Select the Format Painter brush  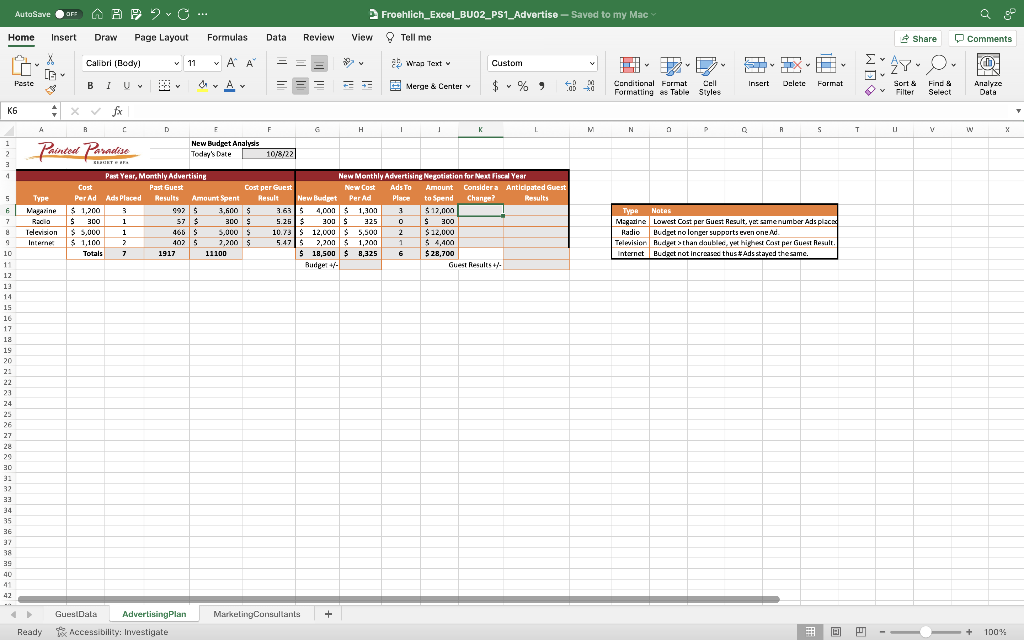coord(50,89)
